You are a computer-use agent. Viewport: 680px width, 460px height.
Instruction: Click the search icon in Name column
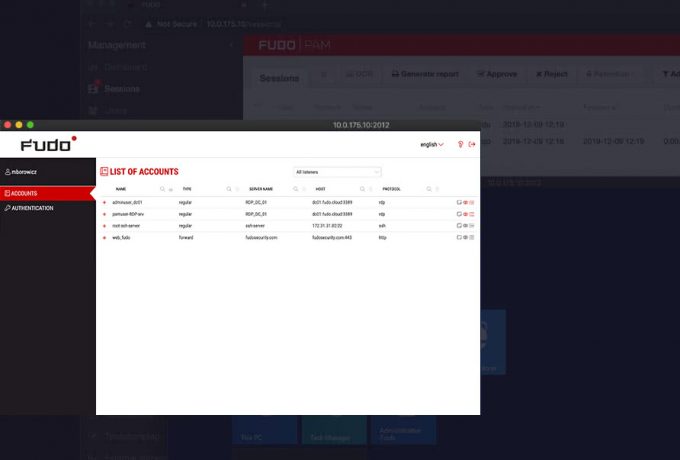coord(162,188)
